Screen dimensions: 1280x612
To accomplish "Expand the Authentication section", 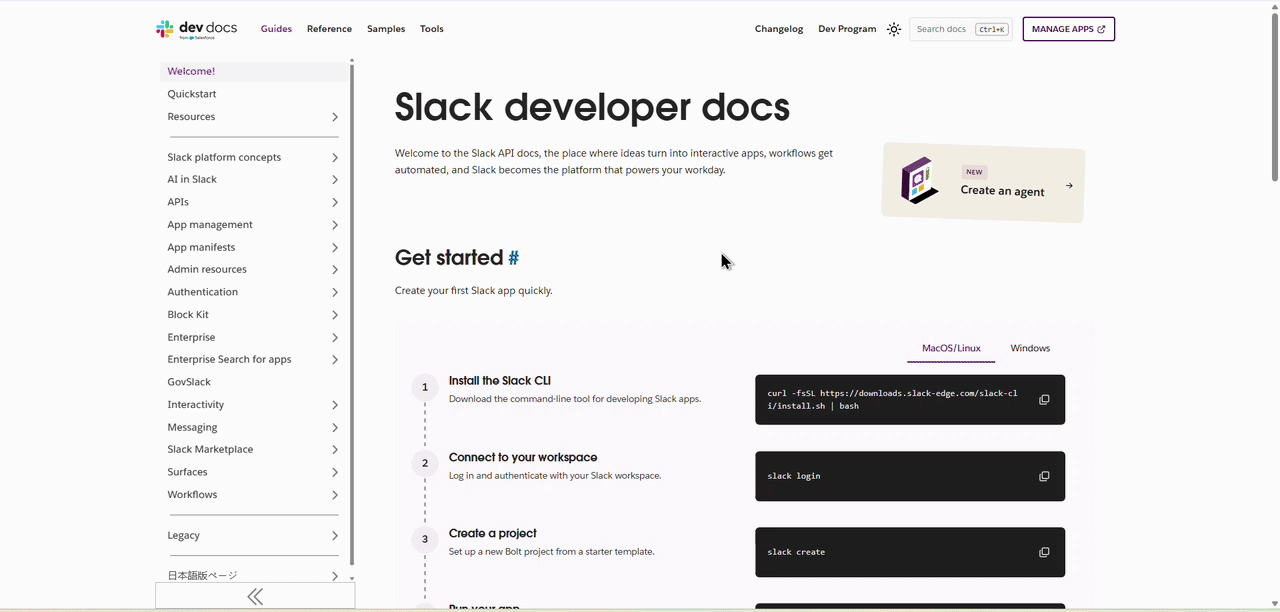I will [335, 292].
